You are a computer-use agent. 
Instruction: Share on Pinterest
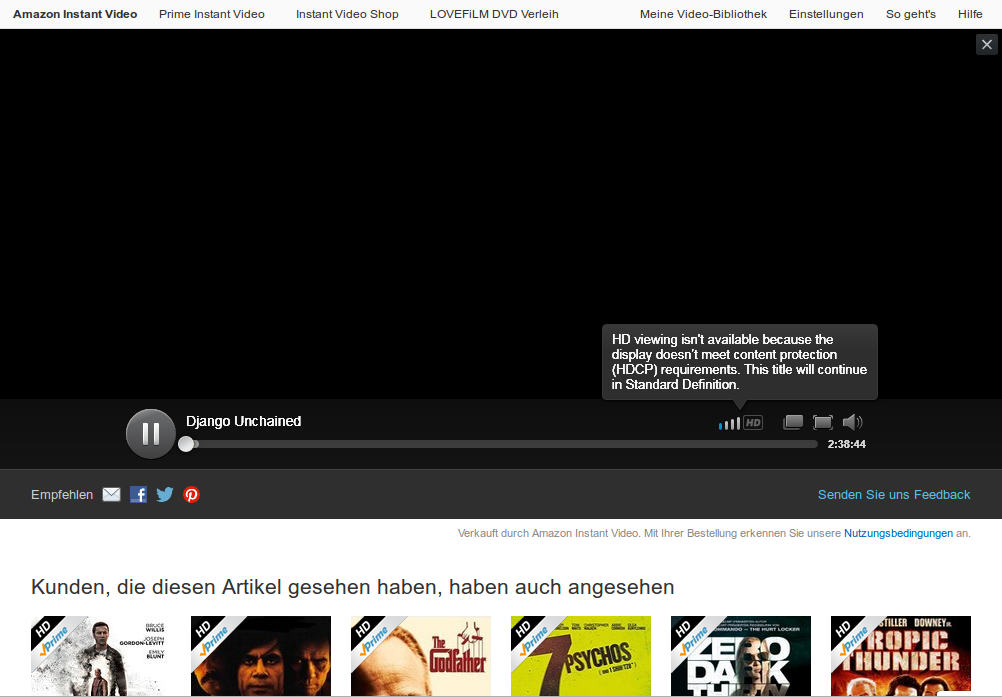[192, 494]
